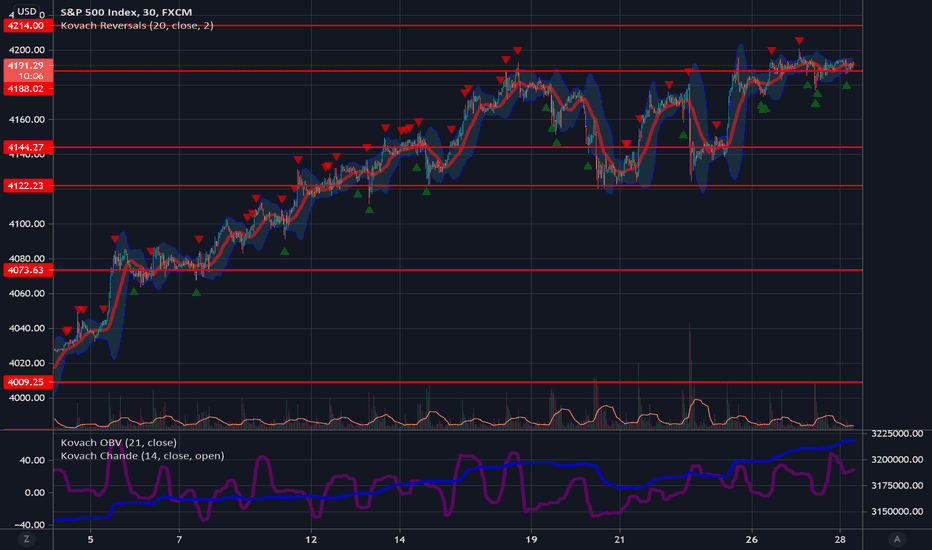The height and width of the screenshot is (550, 932).
Task: Click the 3225000.00 OBV axis value
Action: (897, 433)
